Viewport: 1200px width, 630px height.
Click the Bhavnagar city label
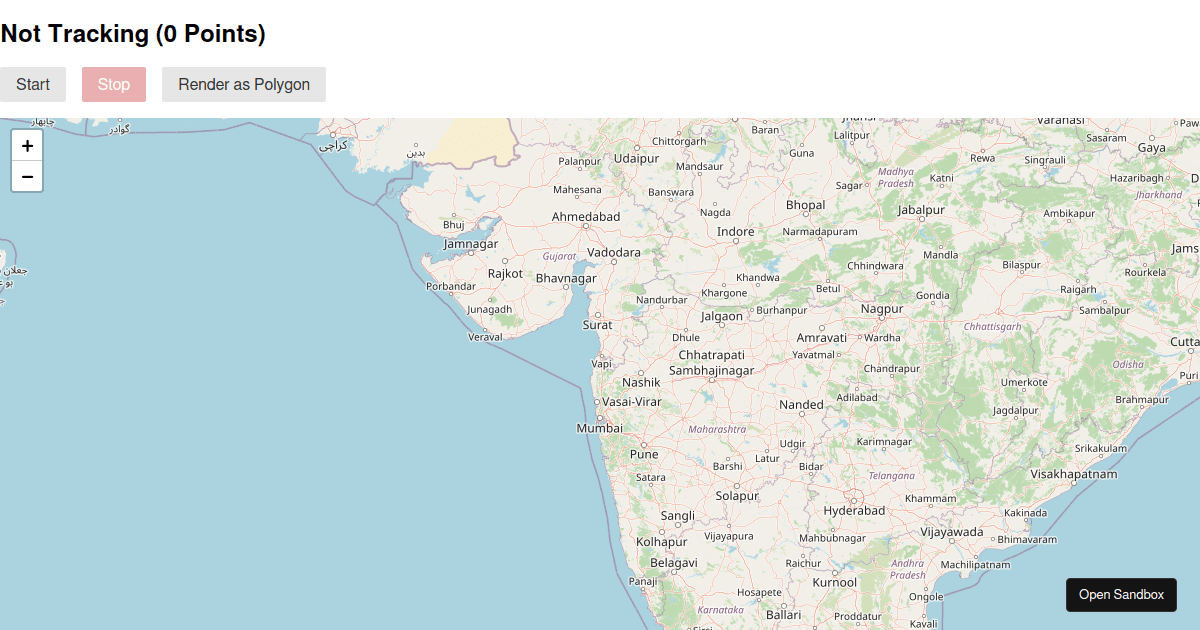point(566,278)
